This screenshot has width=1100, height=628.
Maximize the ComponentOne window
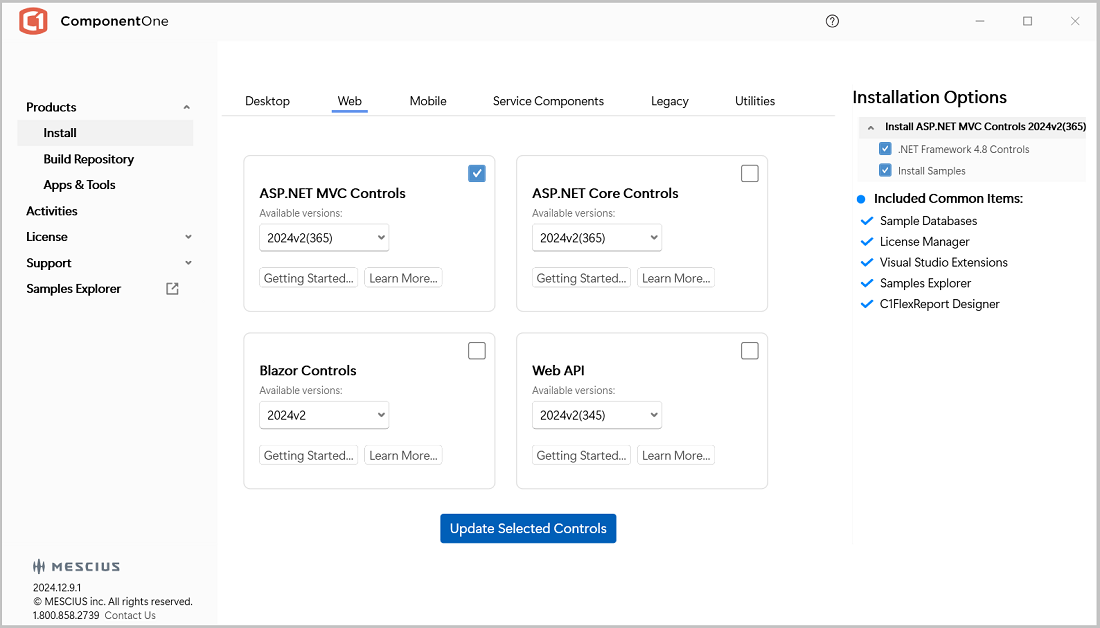click(x=1027, y=21)
